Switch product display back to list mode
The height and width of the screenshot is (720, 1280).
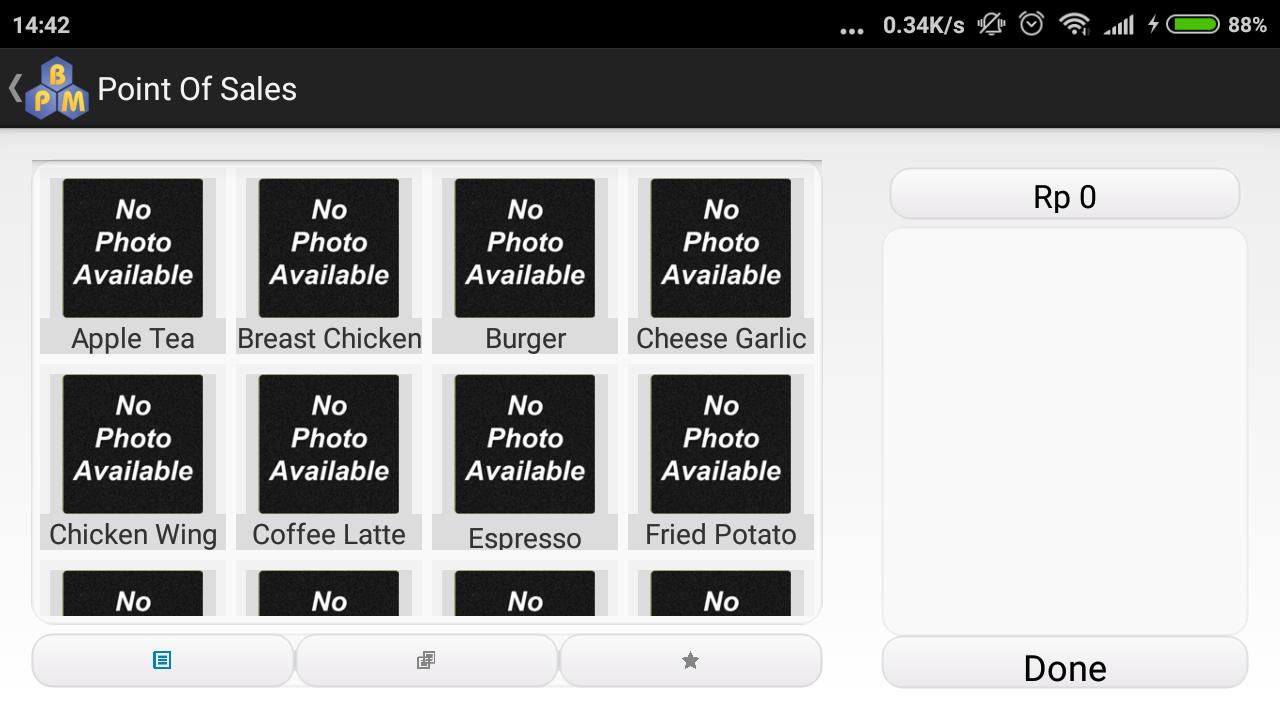tap(163, 659)
